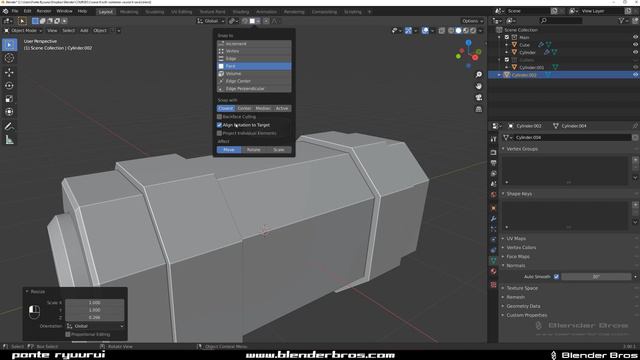The image size is (640, 360).
Task: Enable Project Individual Elements checkbox
Action: tap(220, 133)
